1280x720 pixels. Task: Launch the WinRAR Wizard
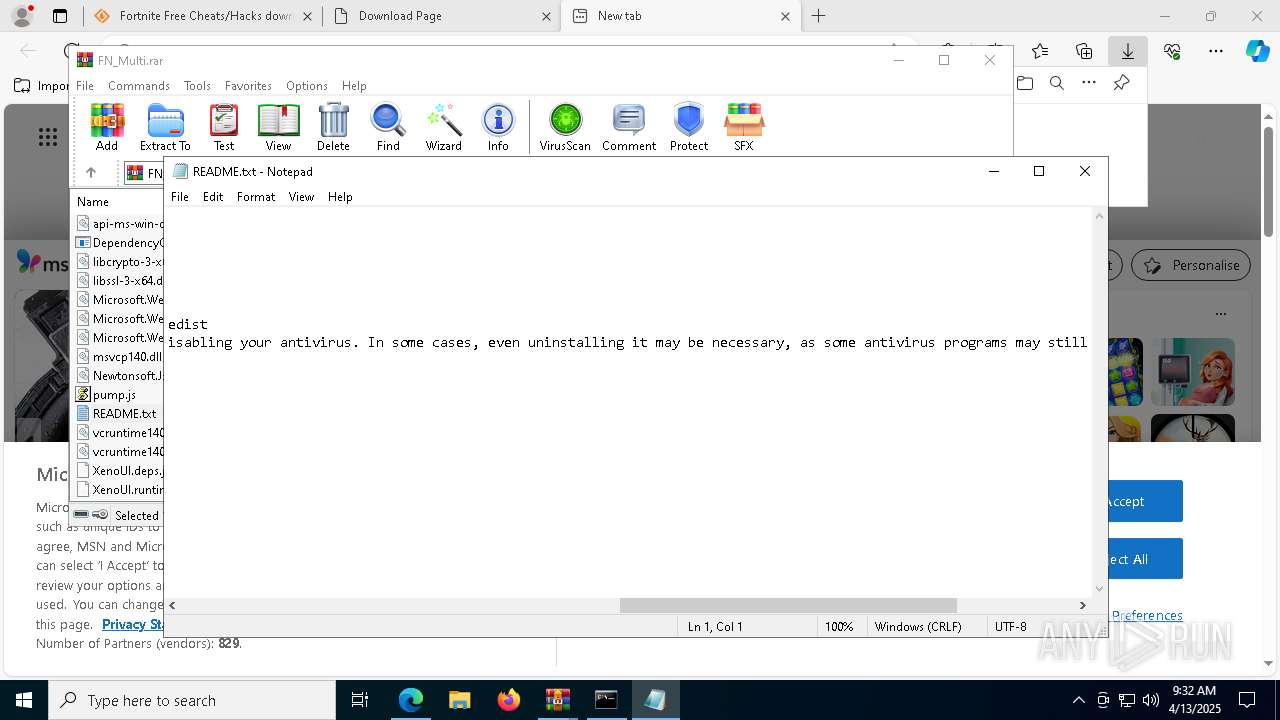[x=443, y=127]
